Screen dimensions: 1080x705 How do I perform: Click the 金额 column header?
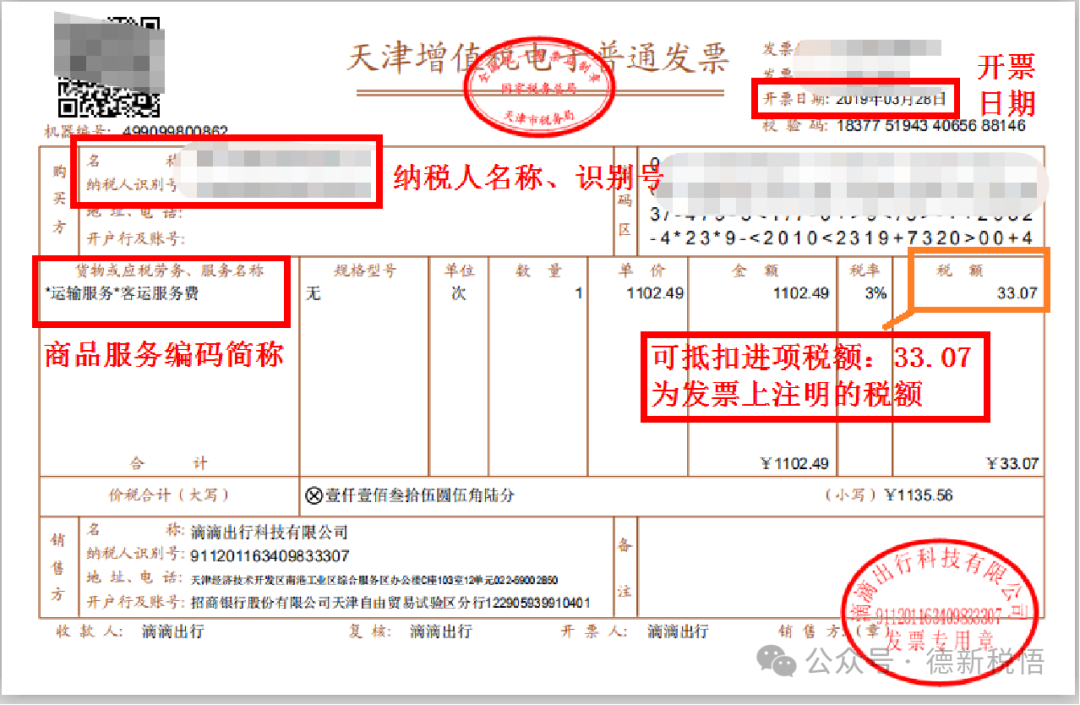[755, 271]
